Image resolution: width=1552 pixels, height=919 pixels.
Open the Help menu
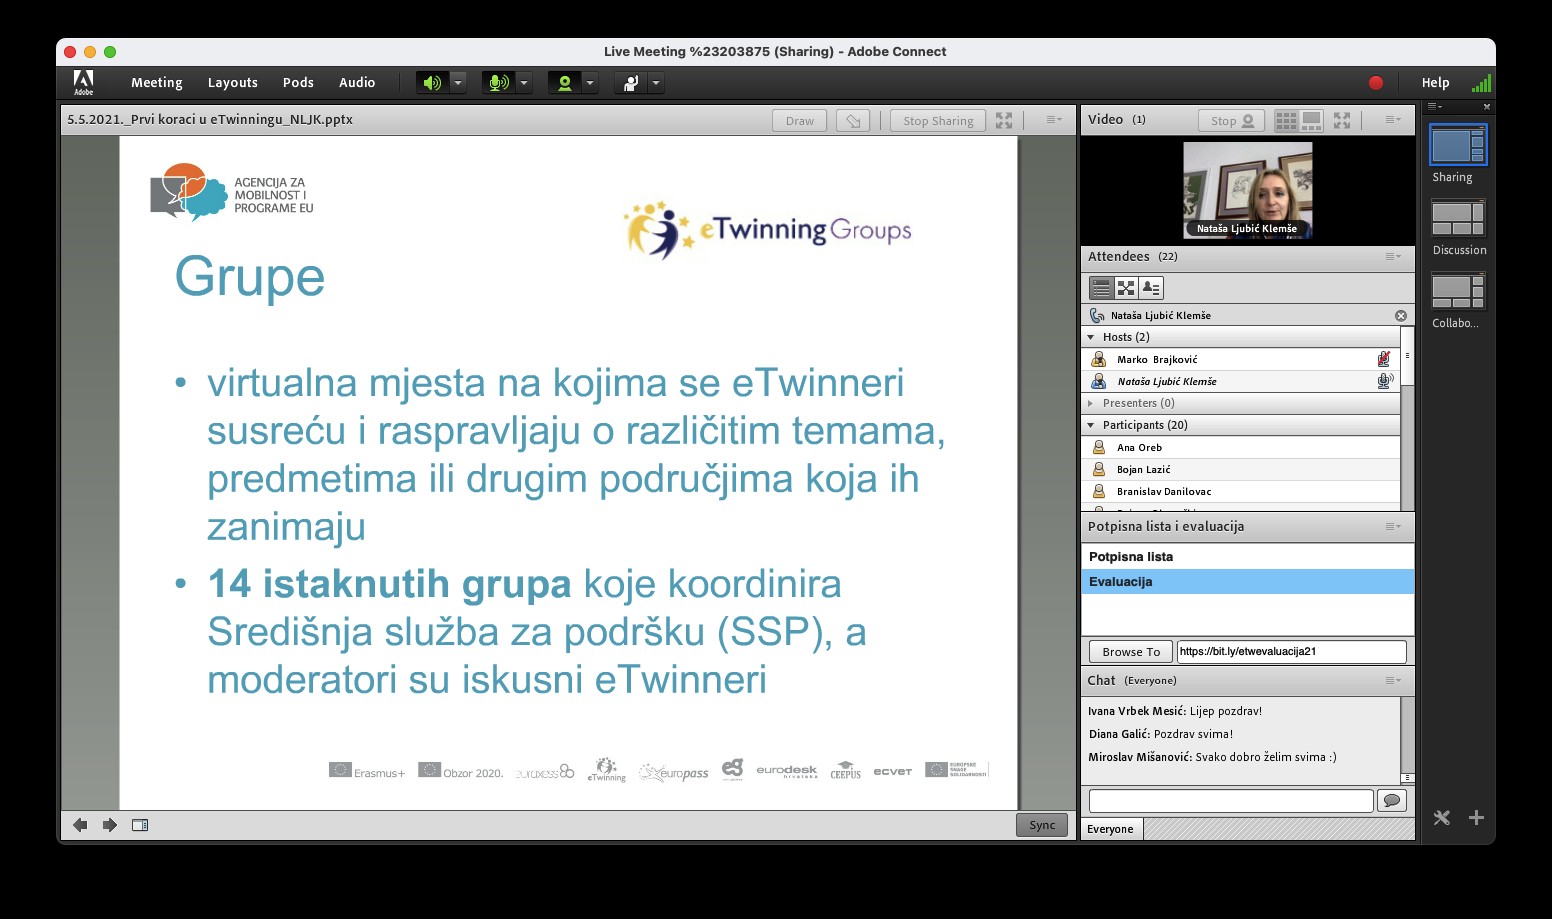(x=1435, y=83)
